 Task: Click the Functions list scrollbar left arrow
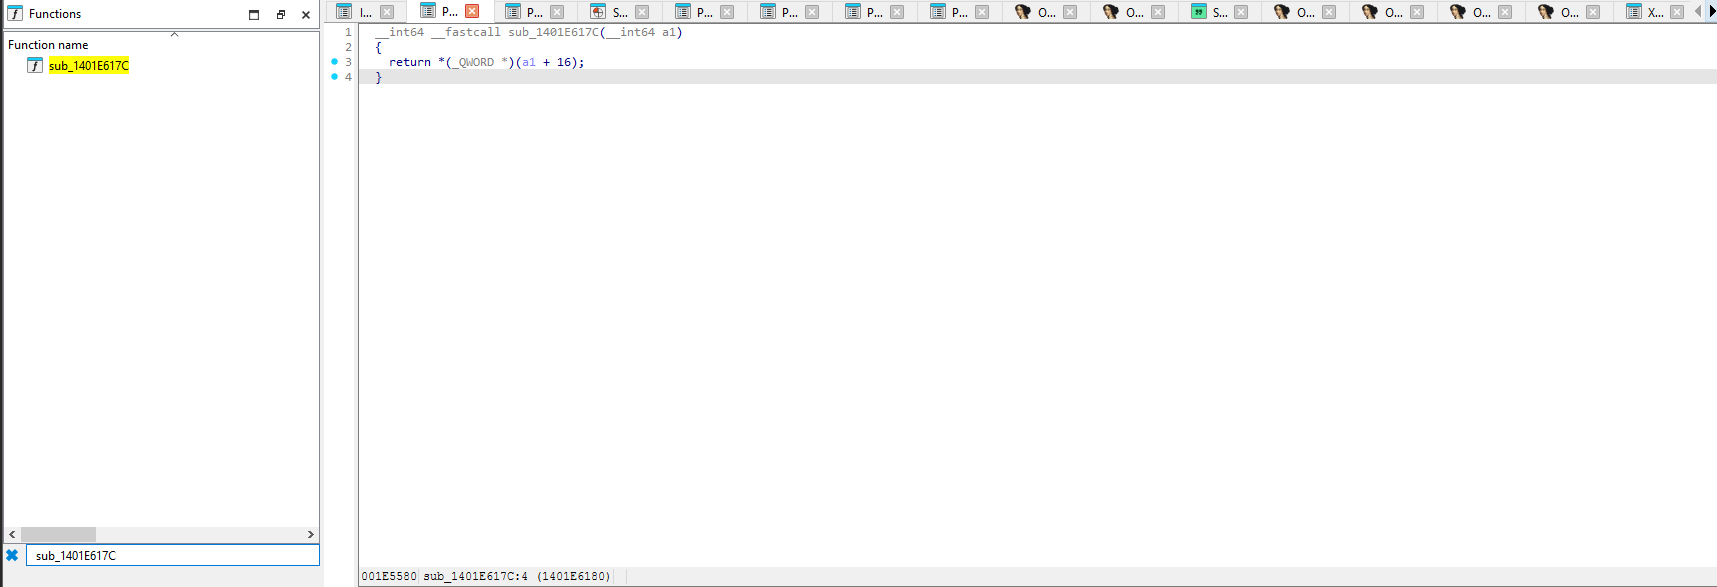pos(12,535)
